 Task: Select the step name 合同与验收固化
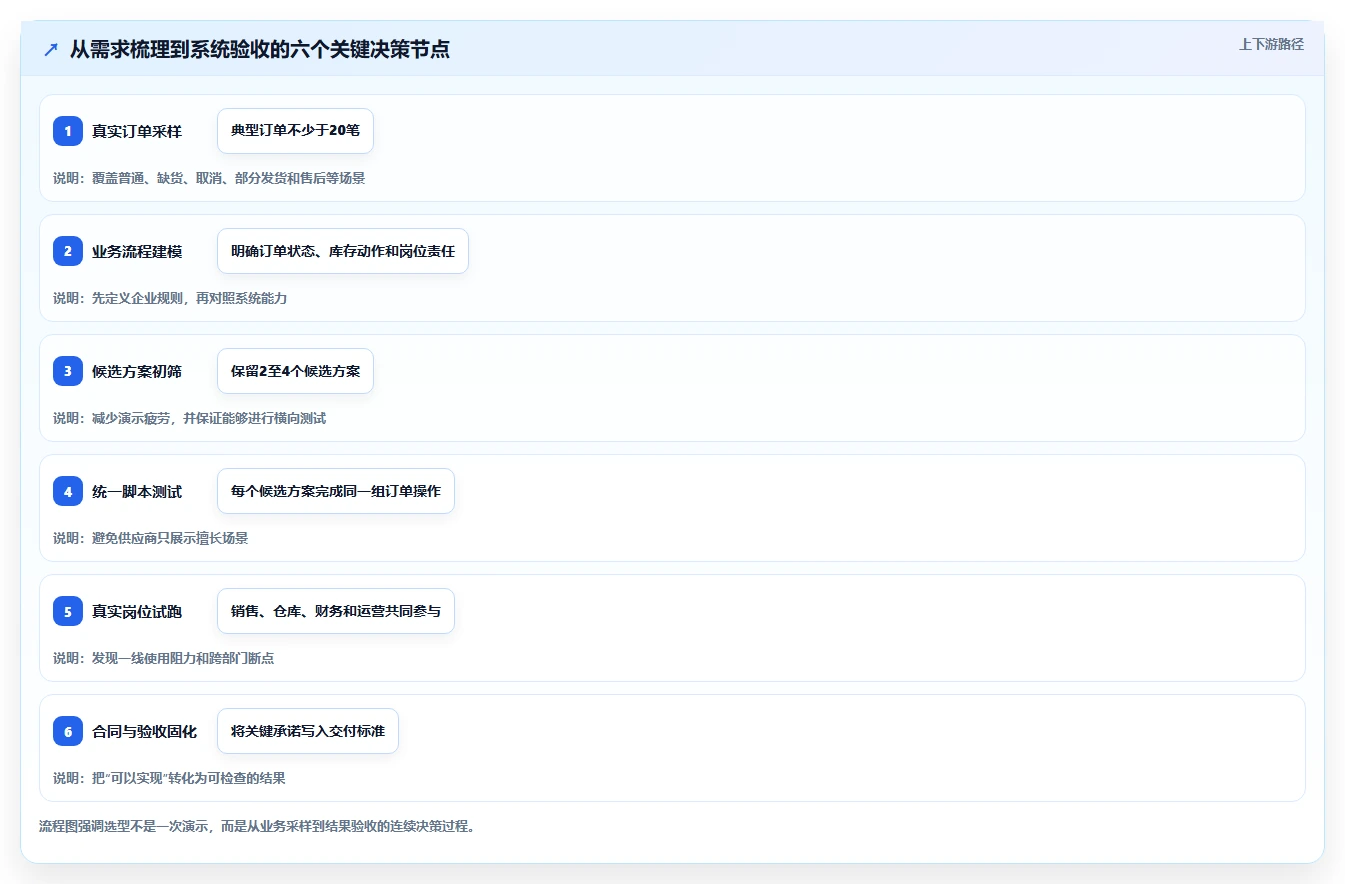click(x=145, y=731)
